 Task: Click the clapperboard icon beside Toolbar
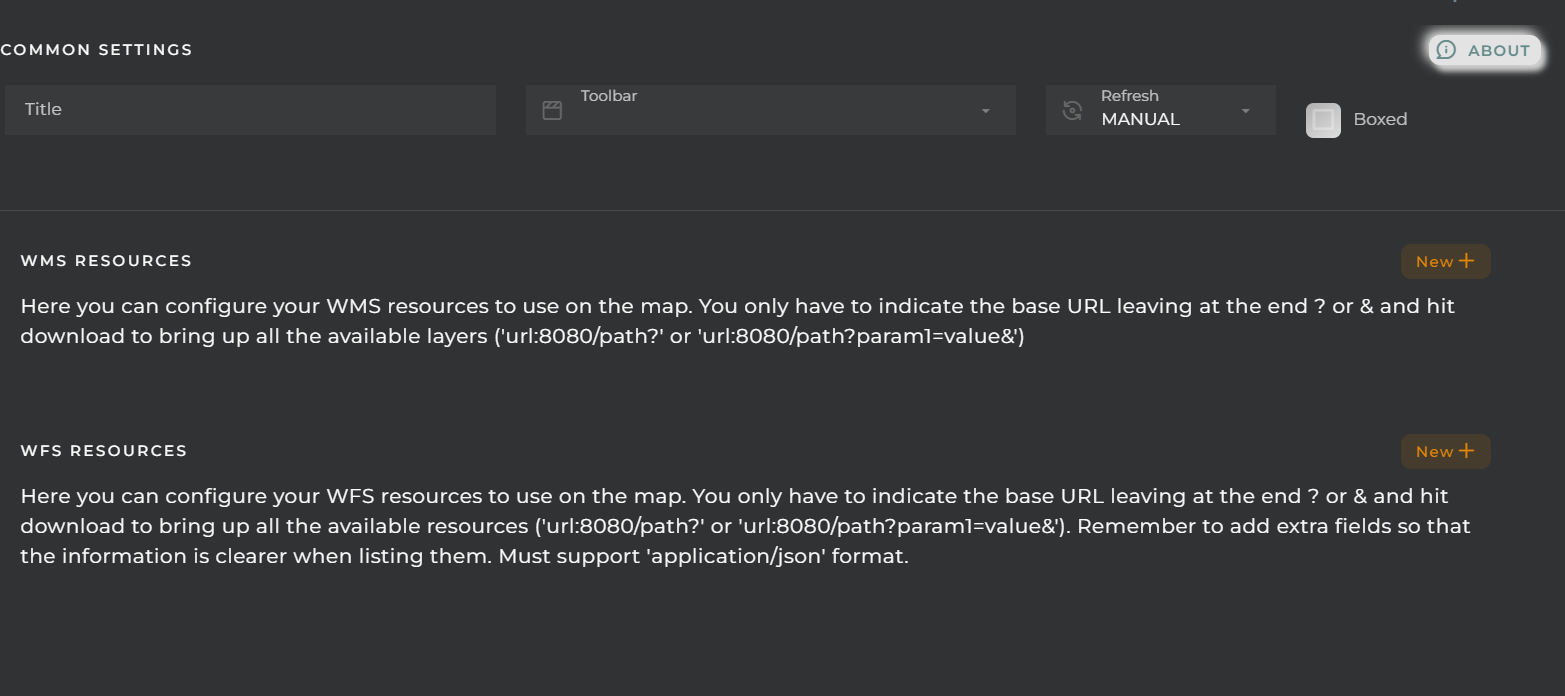pos(552,110)
